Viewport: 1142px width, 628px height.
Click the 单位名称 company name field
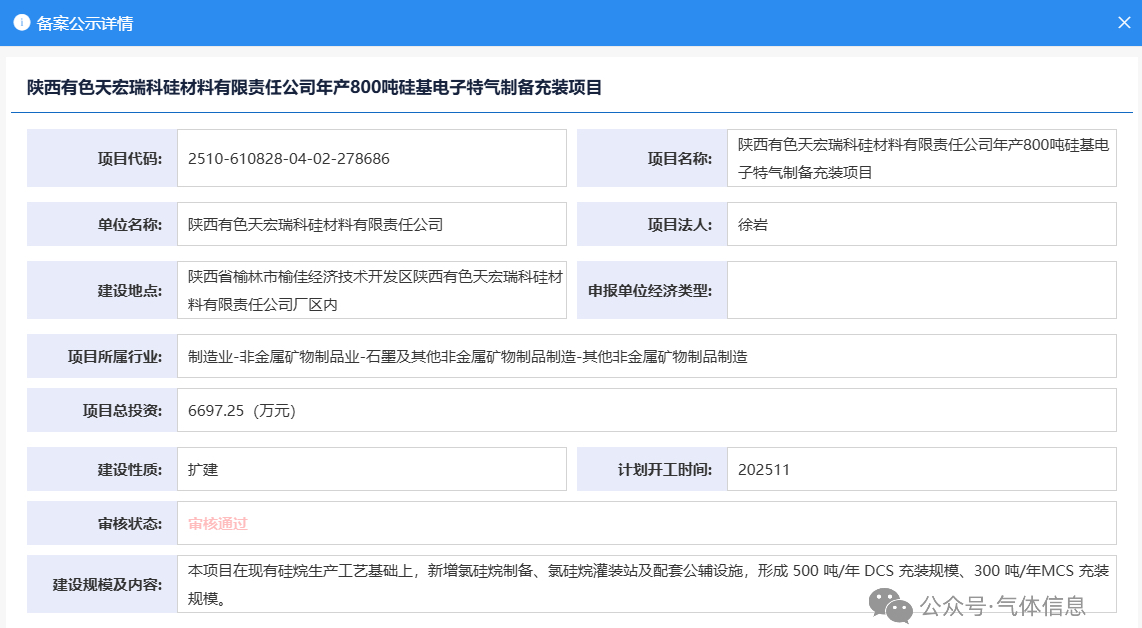(316, 225)
